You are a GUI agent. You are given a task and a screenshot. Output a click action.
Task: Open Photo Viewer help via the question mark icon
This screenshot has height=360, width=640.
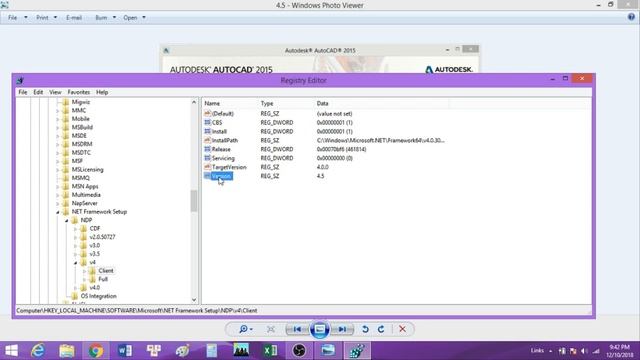[x=631, y=17]
